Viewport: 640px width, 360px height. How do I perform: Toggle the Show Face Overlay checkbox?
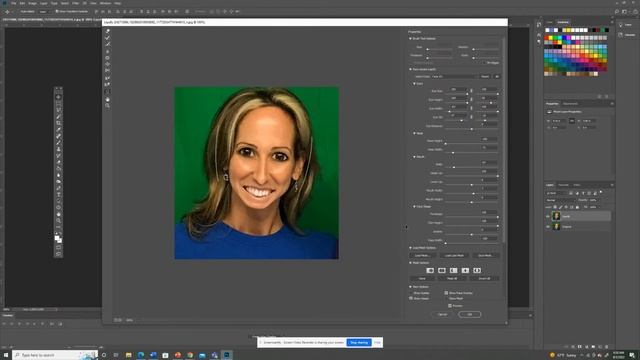pos(446,293)
